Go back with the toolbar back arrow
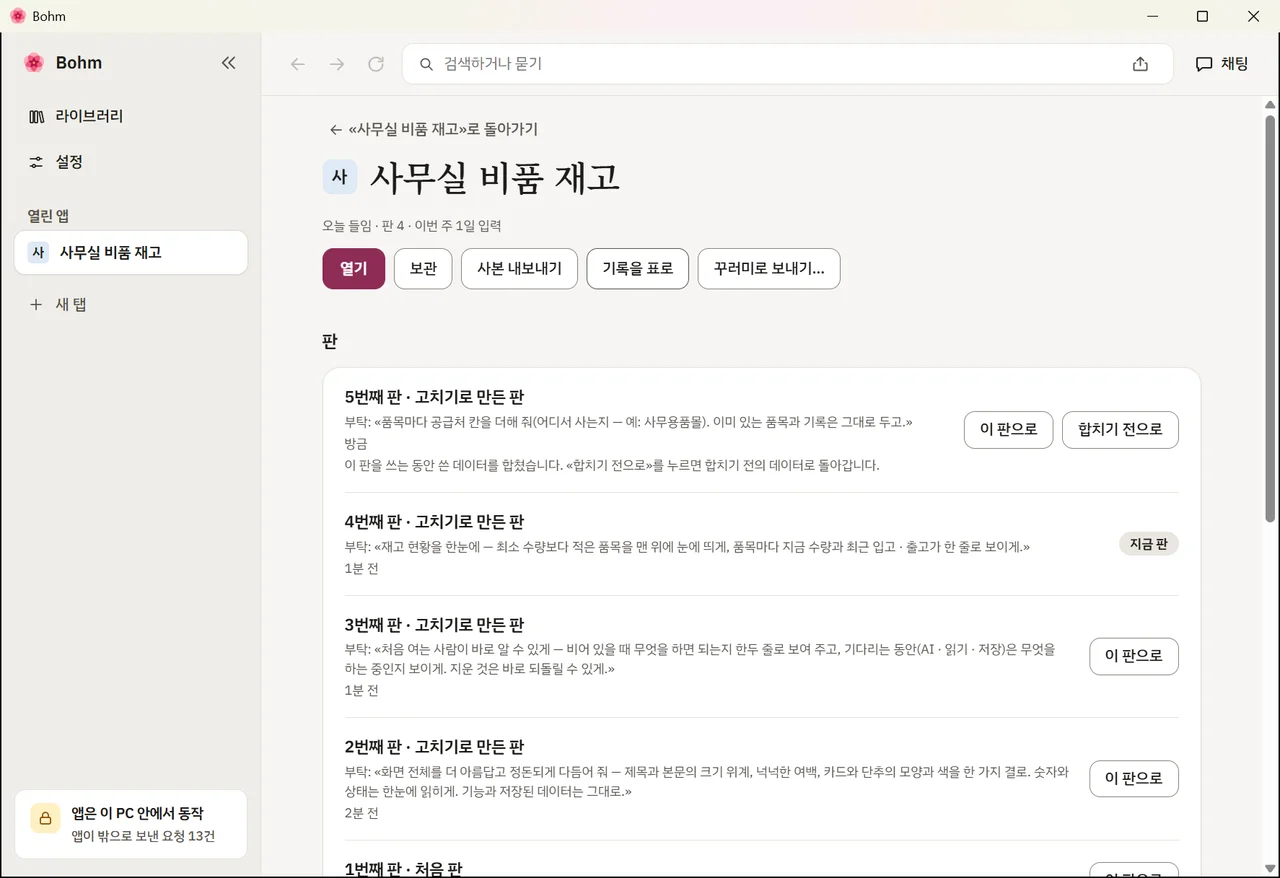The width and height of the screenshot is (1280, 878). (297, 64)
